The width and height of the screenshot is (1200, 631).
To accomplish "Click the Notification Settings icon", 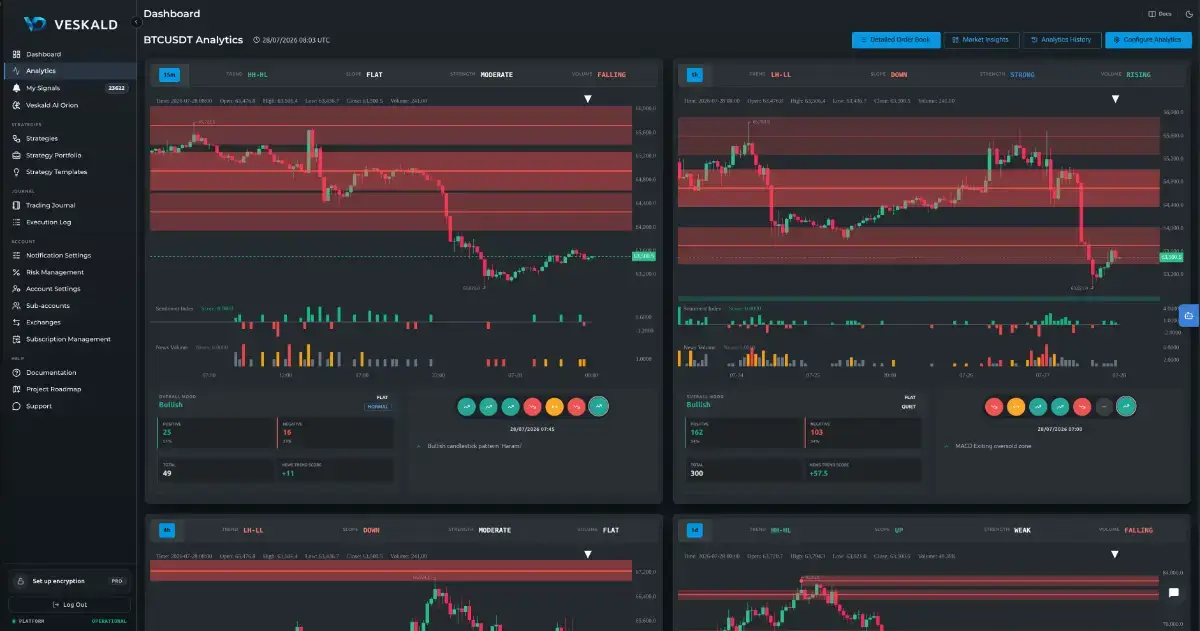I will (16, 255).
